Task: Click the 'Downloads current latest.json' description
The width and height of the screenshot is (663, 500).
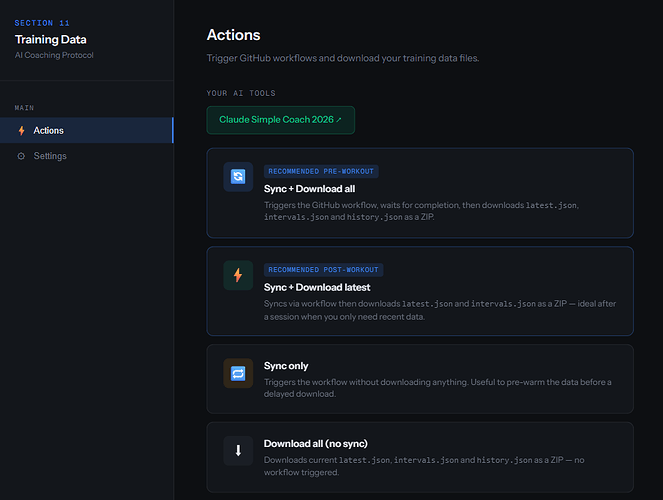Action: (424, 466)
